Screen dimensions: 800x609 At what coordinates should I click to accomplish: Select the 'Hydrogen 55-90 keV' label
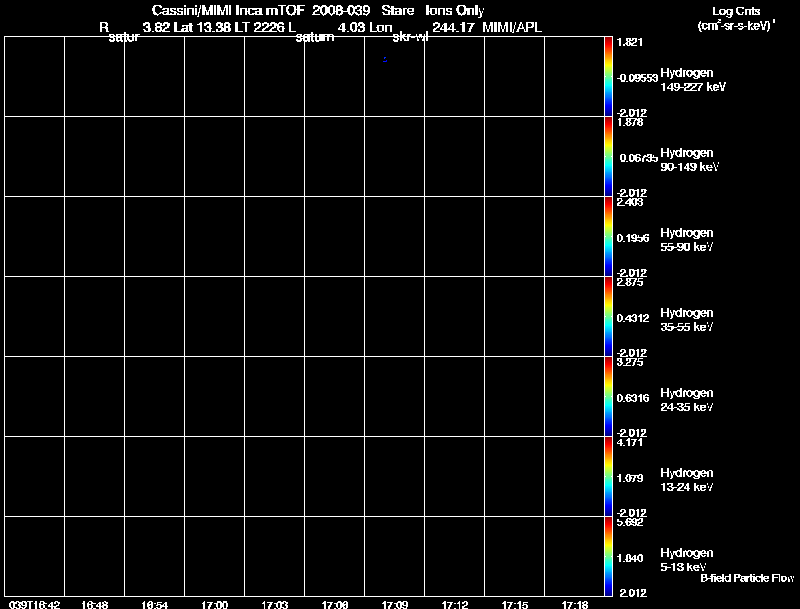coord(687,240)
